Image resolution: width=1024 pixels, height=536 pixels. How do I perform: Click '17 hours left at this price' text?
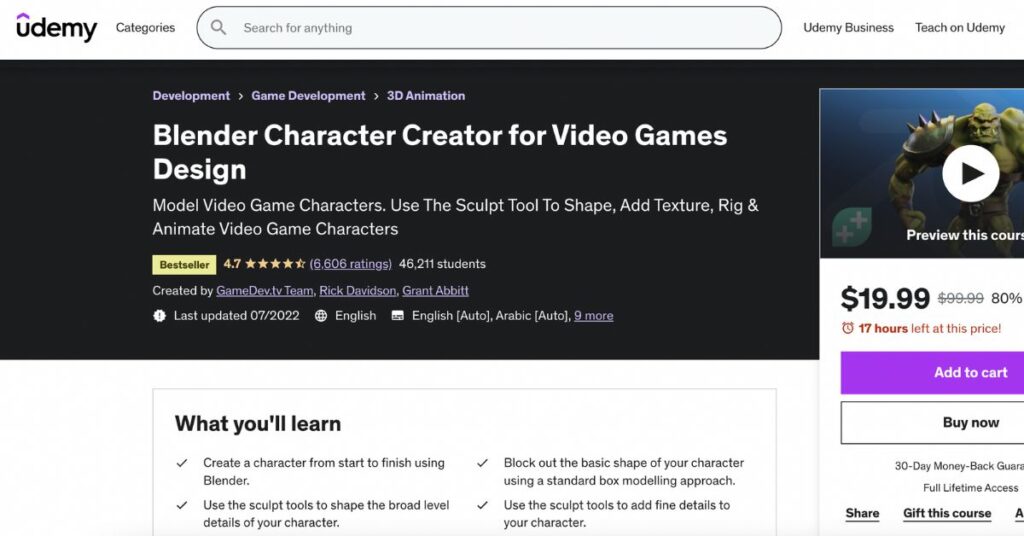(x=929, y=328)
